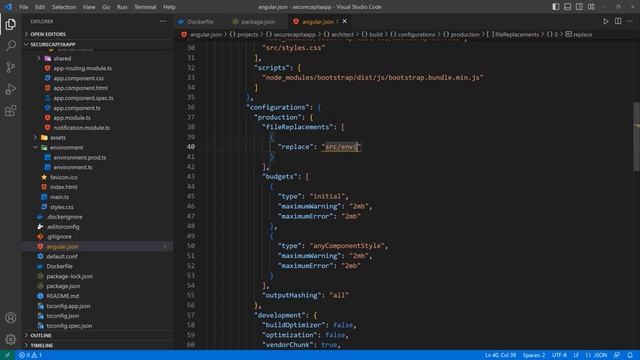Open tsconfig.app.json file
This screenshot has width=640, height=360.
[68, 306]
